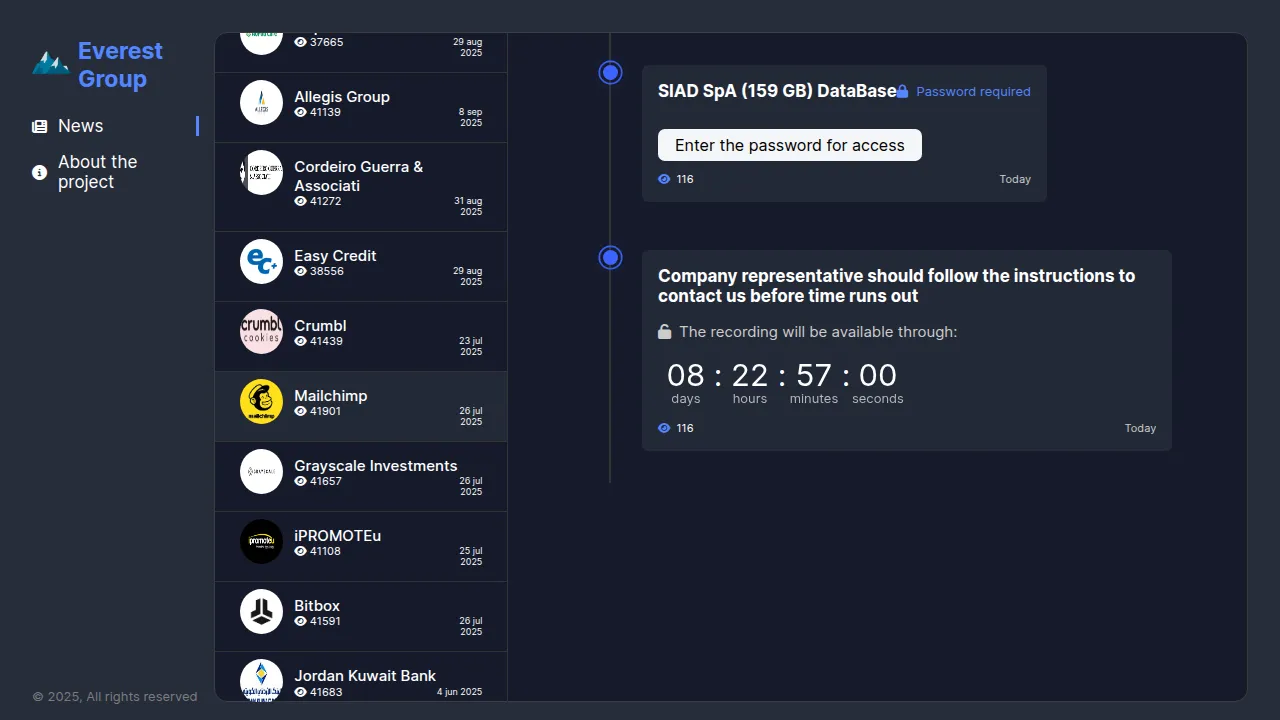Click the timeline marker beside SIAD SpA post
This screenshot has height=720, width=1280.
(x=611, y=73)
